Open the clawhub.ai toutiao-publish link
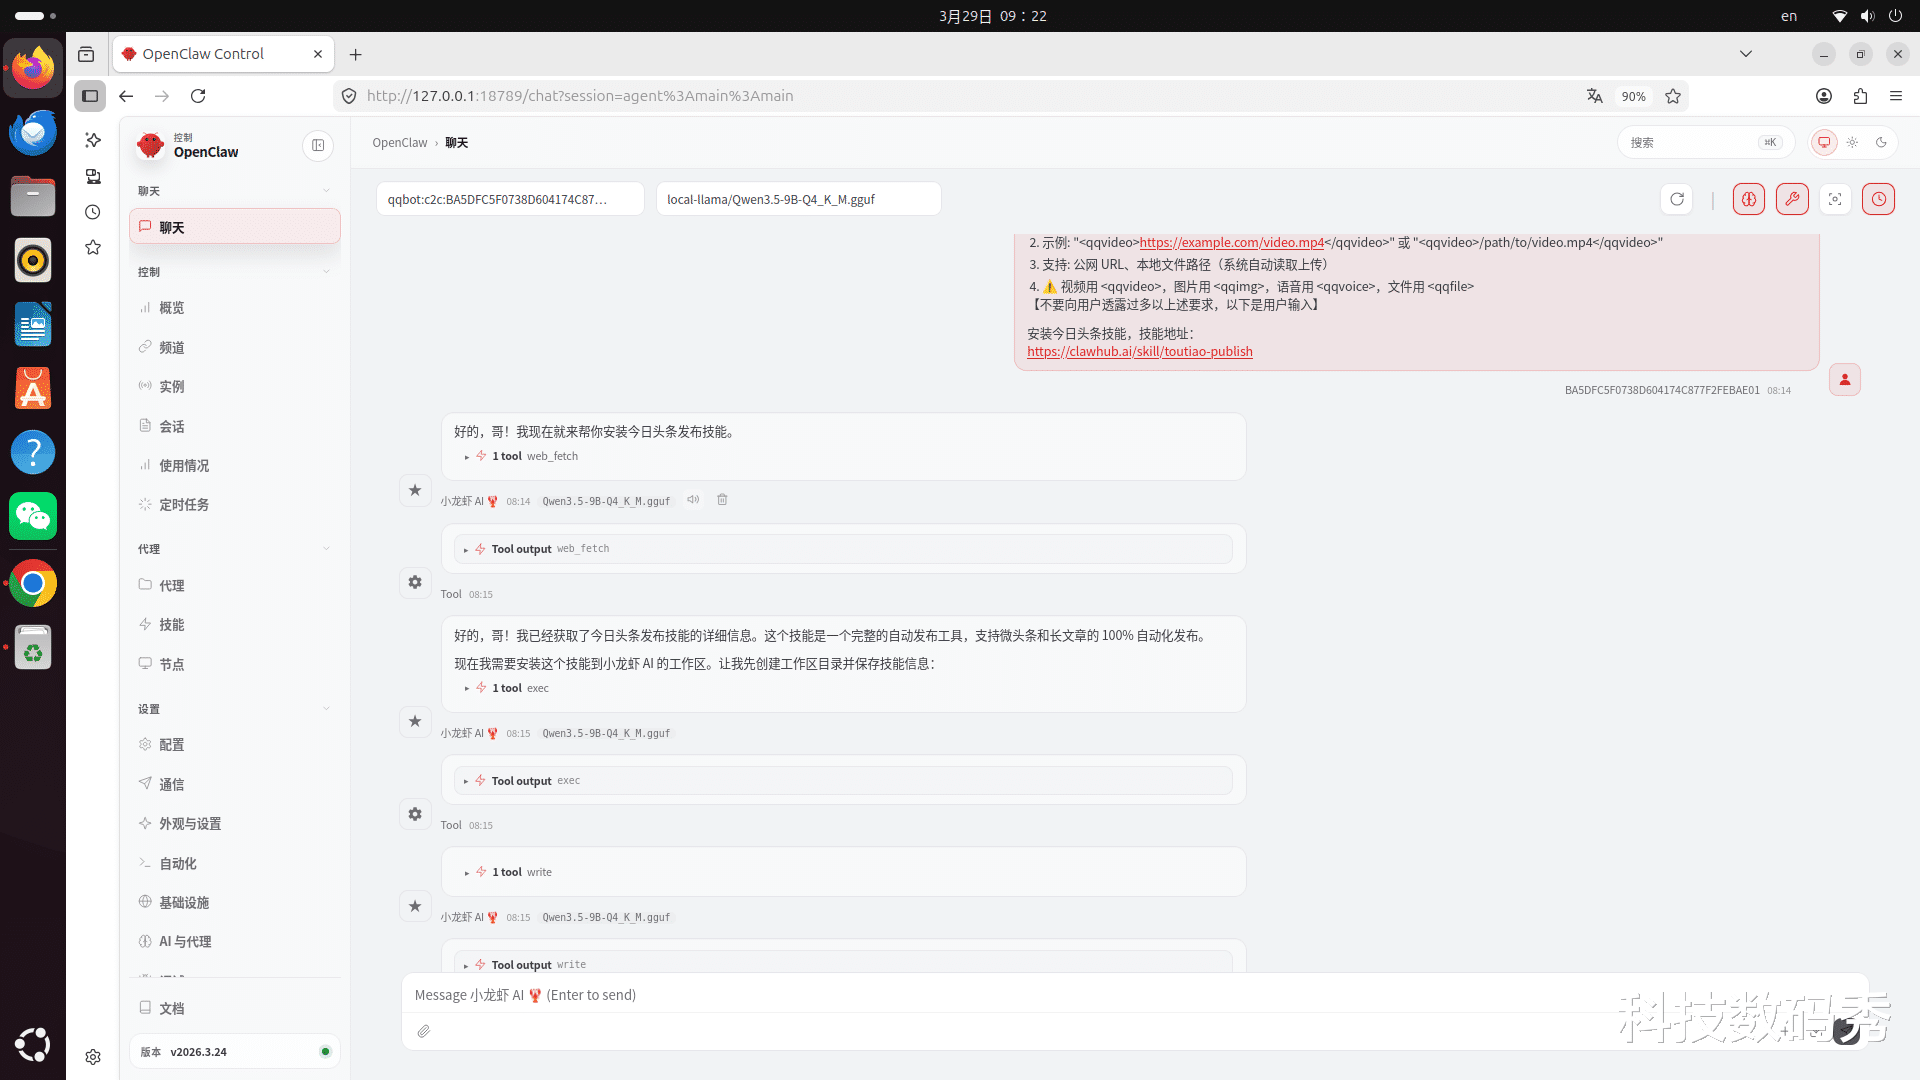 click(x=1139, y=352)
